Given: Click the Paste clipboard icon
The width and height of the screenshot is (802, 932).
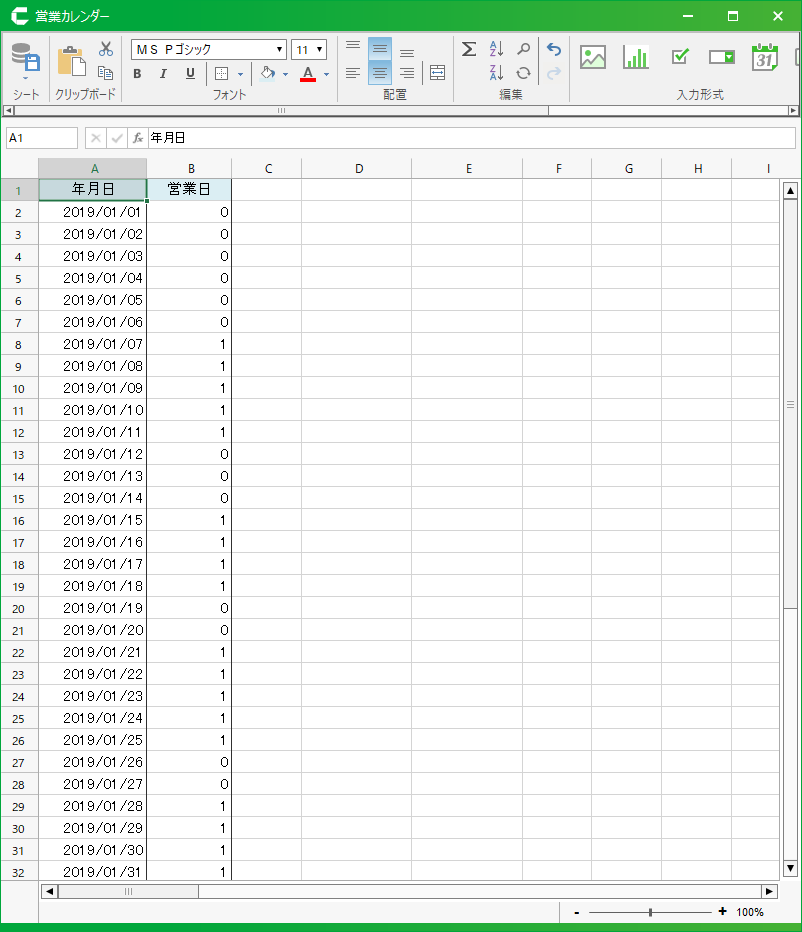Looking at the screenshot, I should 71,61.
